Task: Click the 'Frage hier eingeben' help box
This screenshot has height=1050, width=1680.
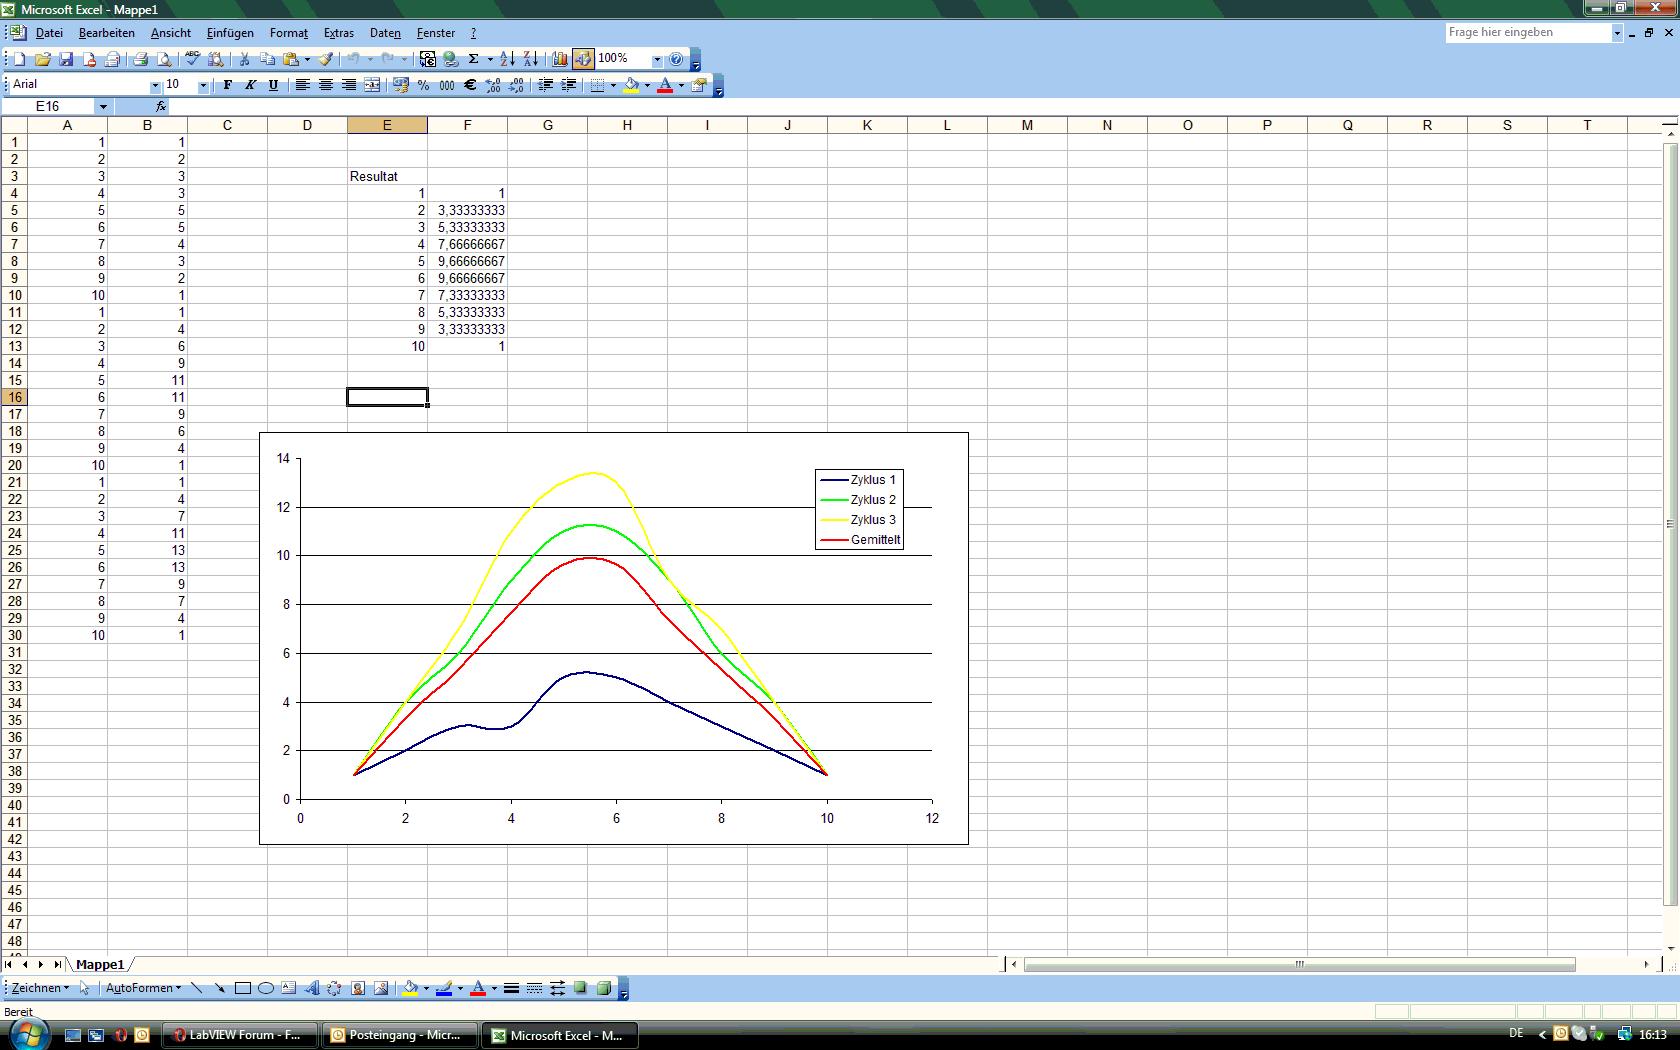Action: [1527, 32]
